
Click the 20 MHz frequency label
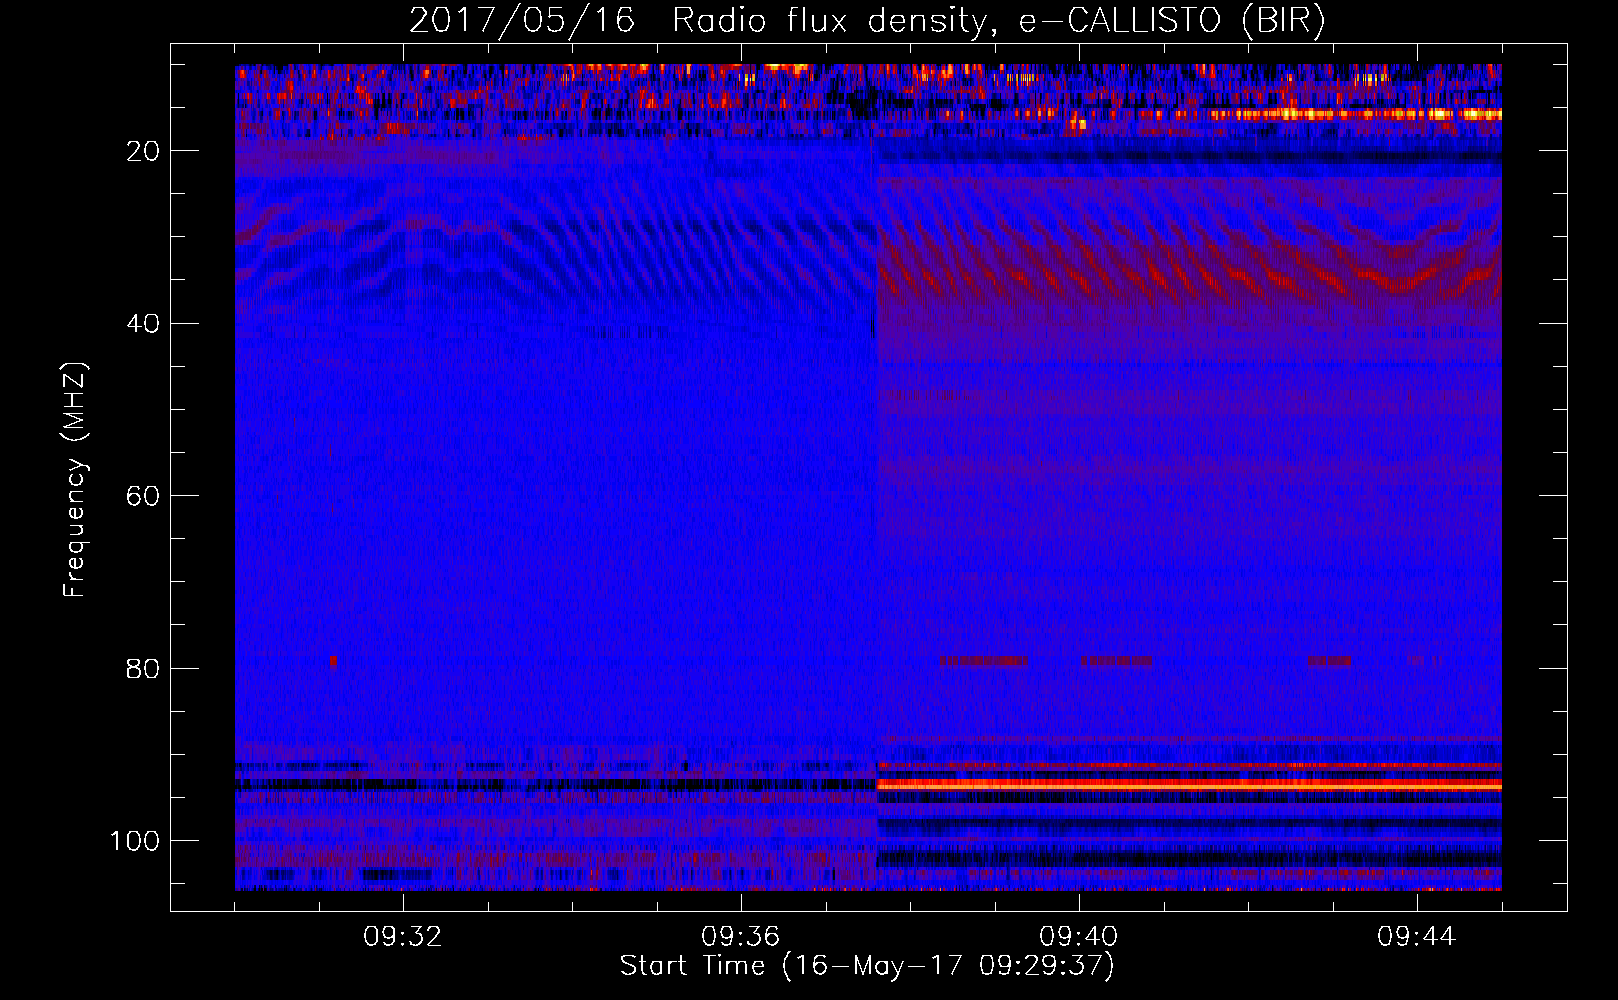(x=143, y=151)
